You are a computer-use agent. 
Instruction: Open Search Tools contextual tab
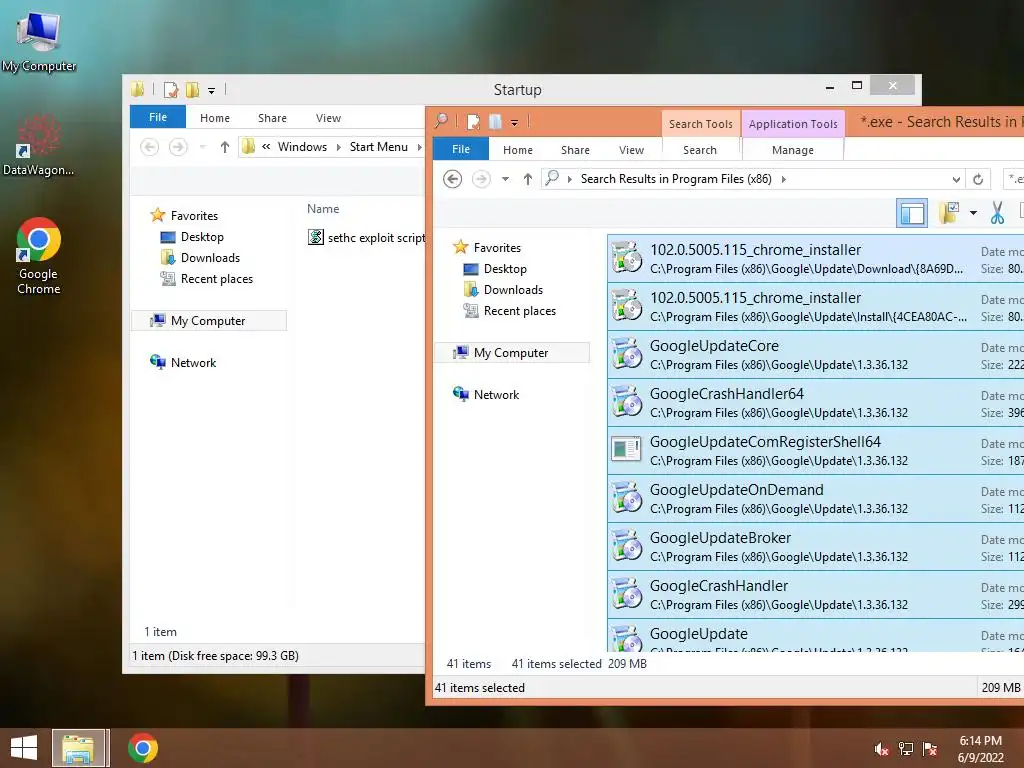click(x=701, y=124)
